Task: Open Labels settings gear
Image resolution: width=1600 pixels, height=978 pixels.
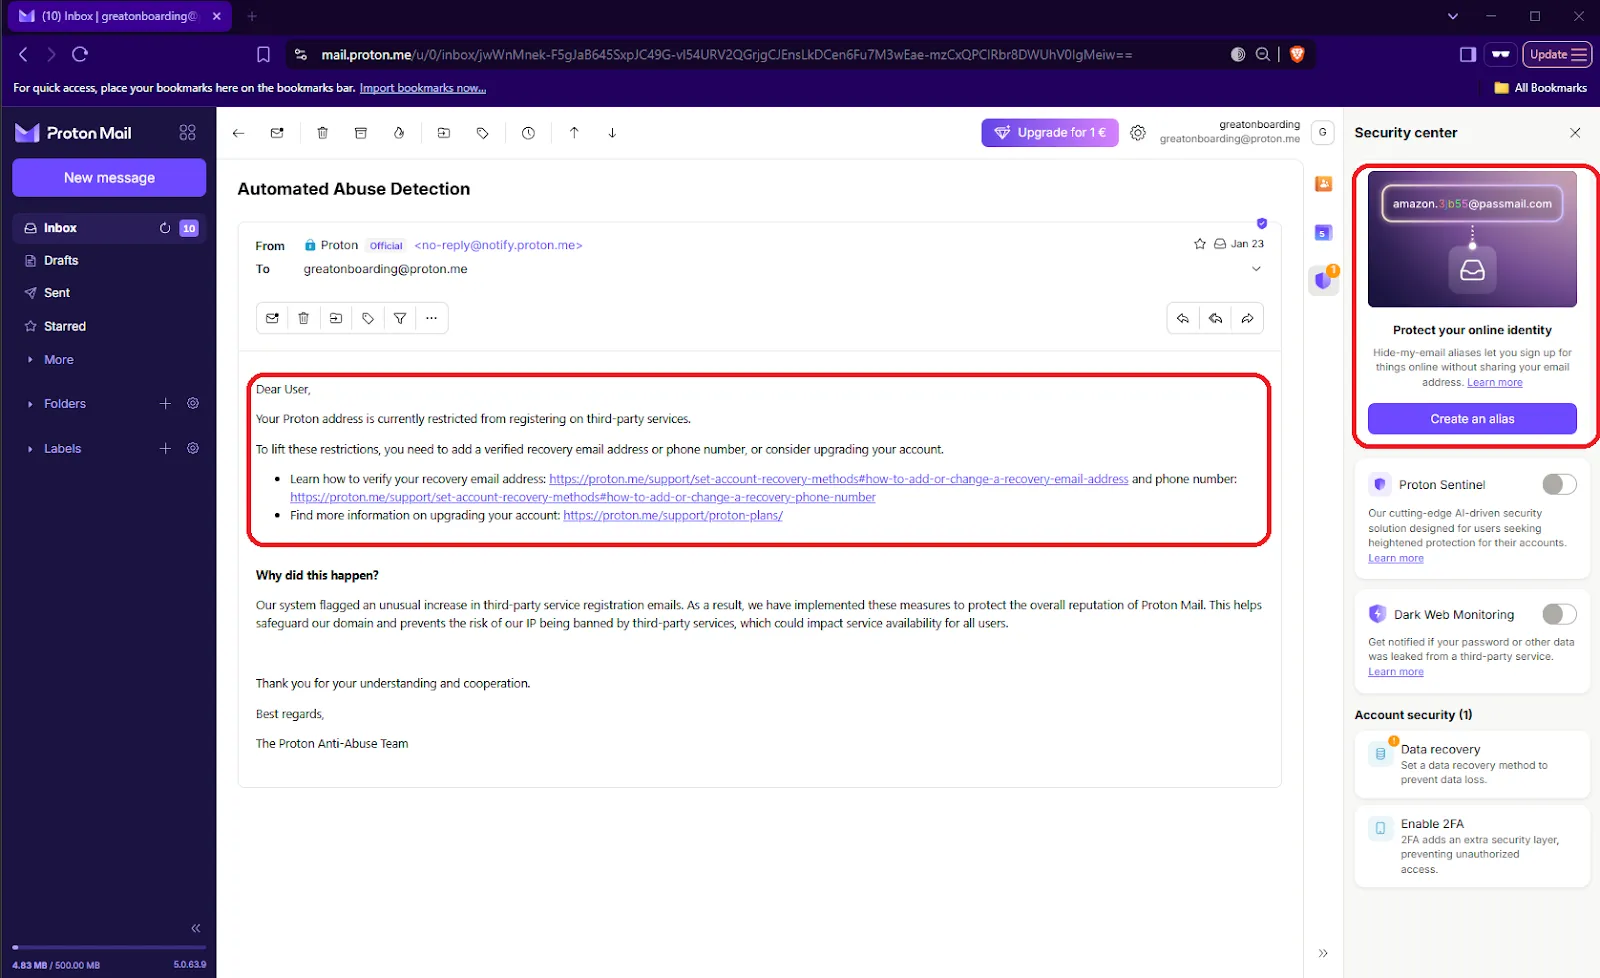Action: click(193, 448)
